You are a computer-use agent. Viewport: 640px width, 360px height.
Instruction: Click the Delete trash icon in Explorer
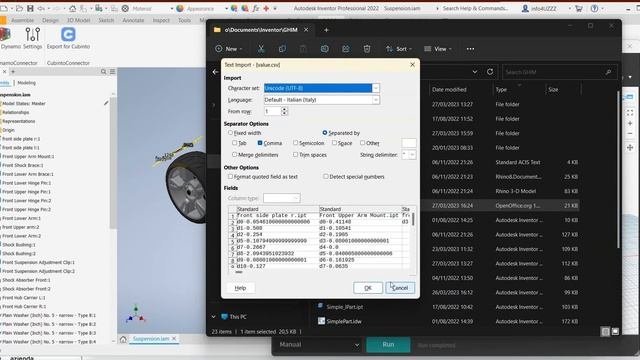pyautogui.click(x=367, y=49)
